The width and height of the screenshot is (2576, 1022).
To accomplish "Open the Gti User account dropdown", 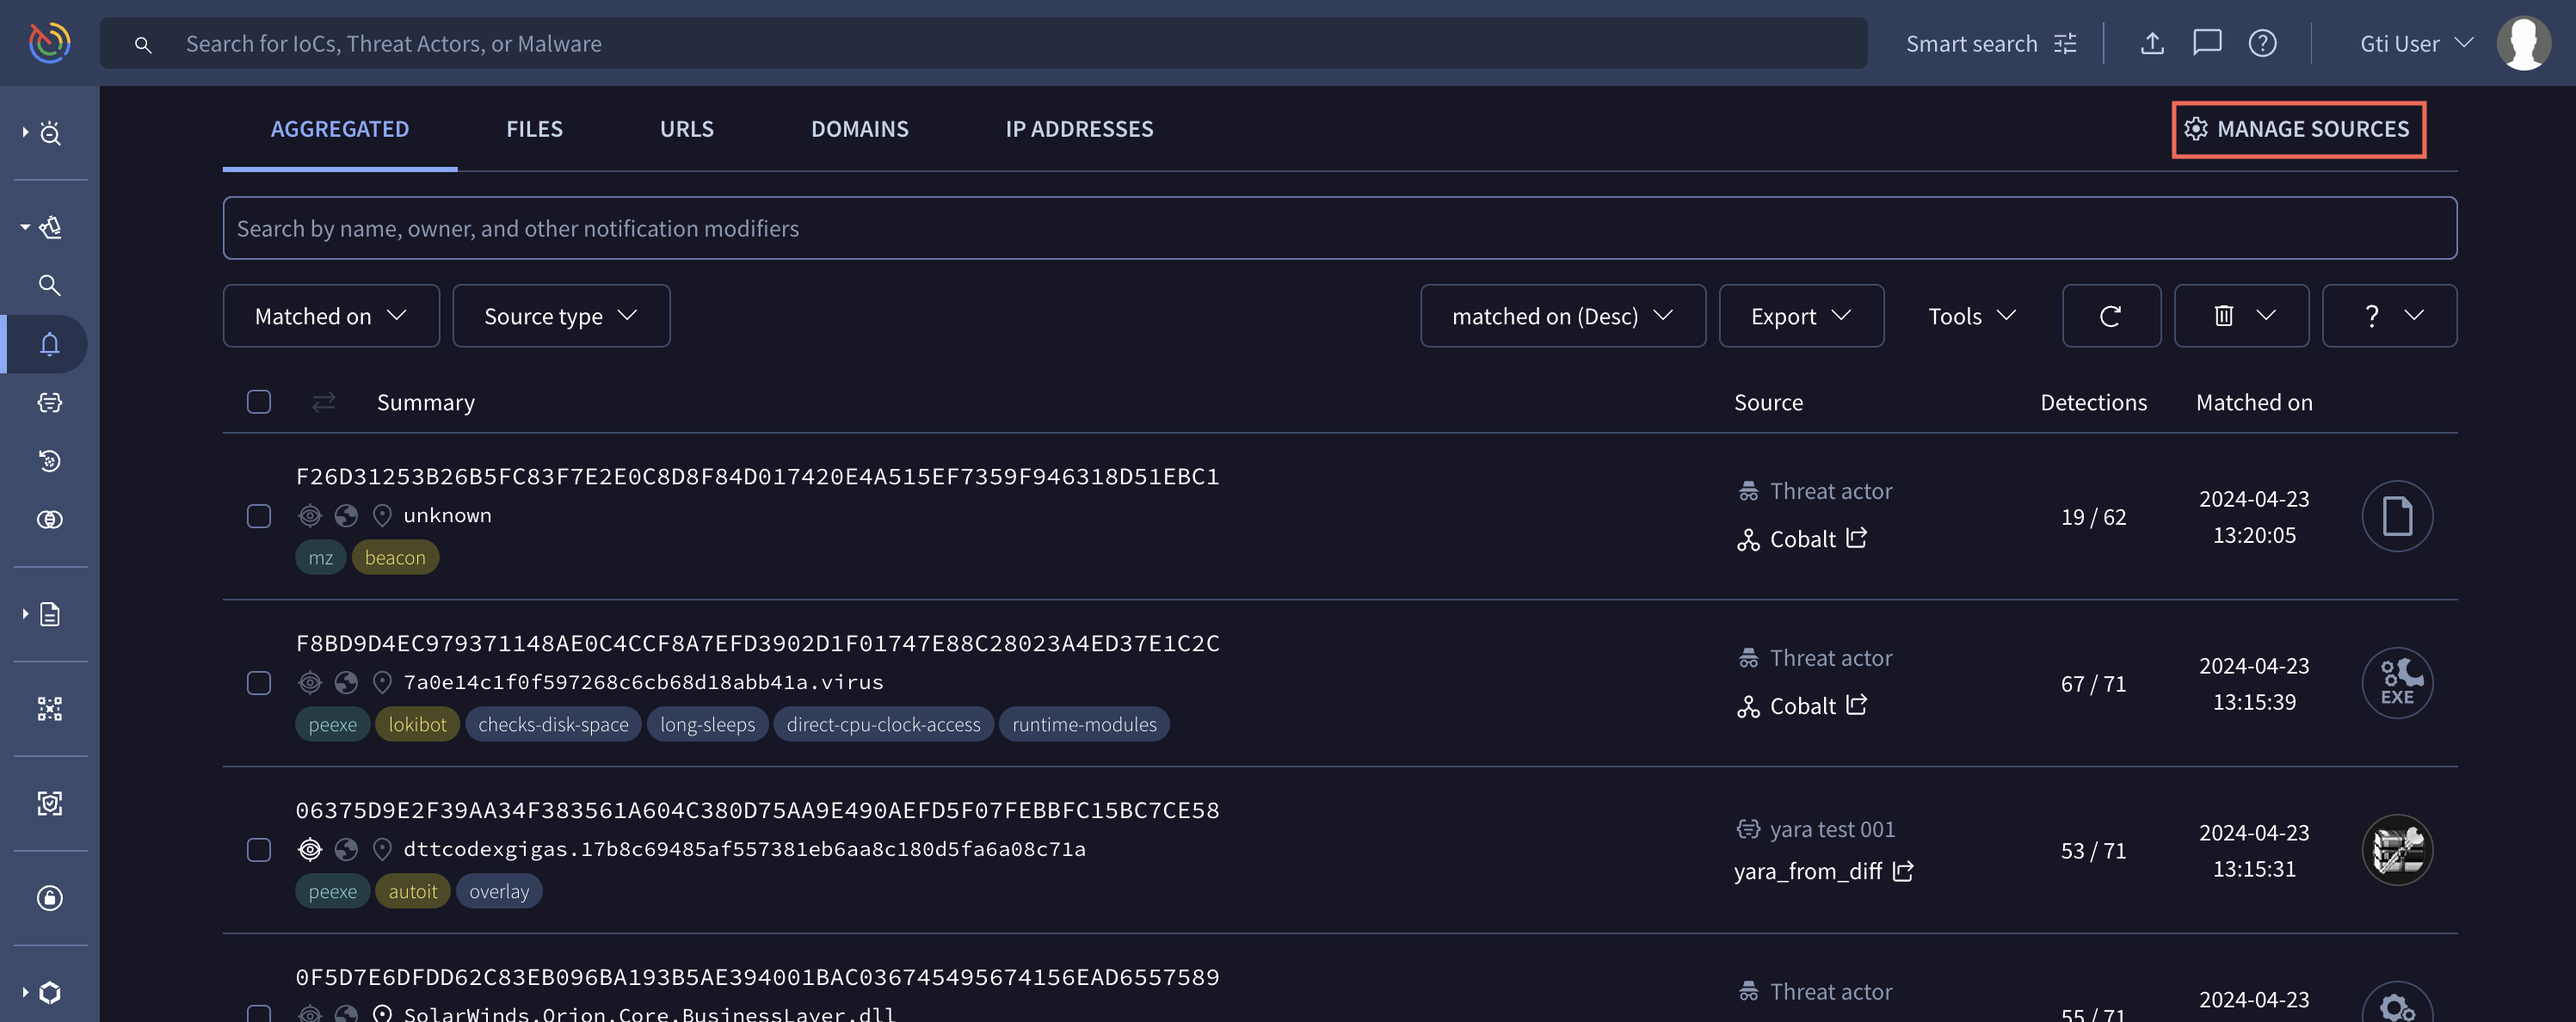I will tap(2416, 43).
